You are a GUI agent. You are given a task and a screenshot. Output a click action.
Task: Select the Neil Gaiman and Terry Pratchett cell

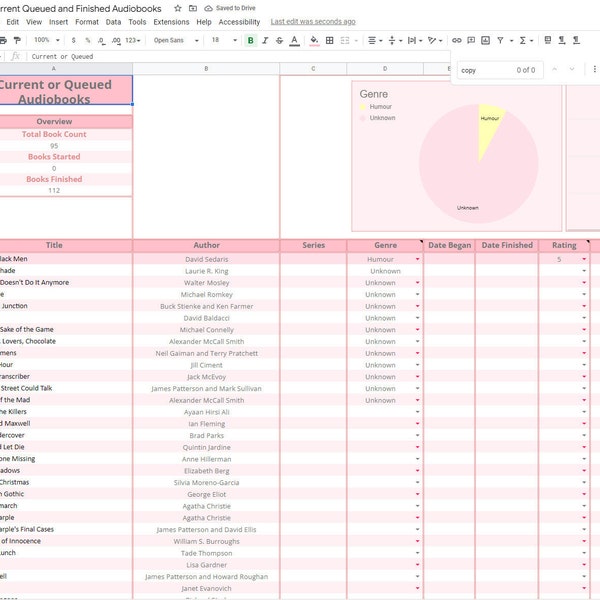pos(206,353)
